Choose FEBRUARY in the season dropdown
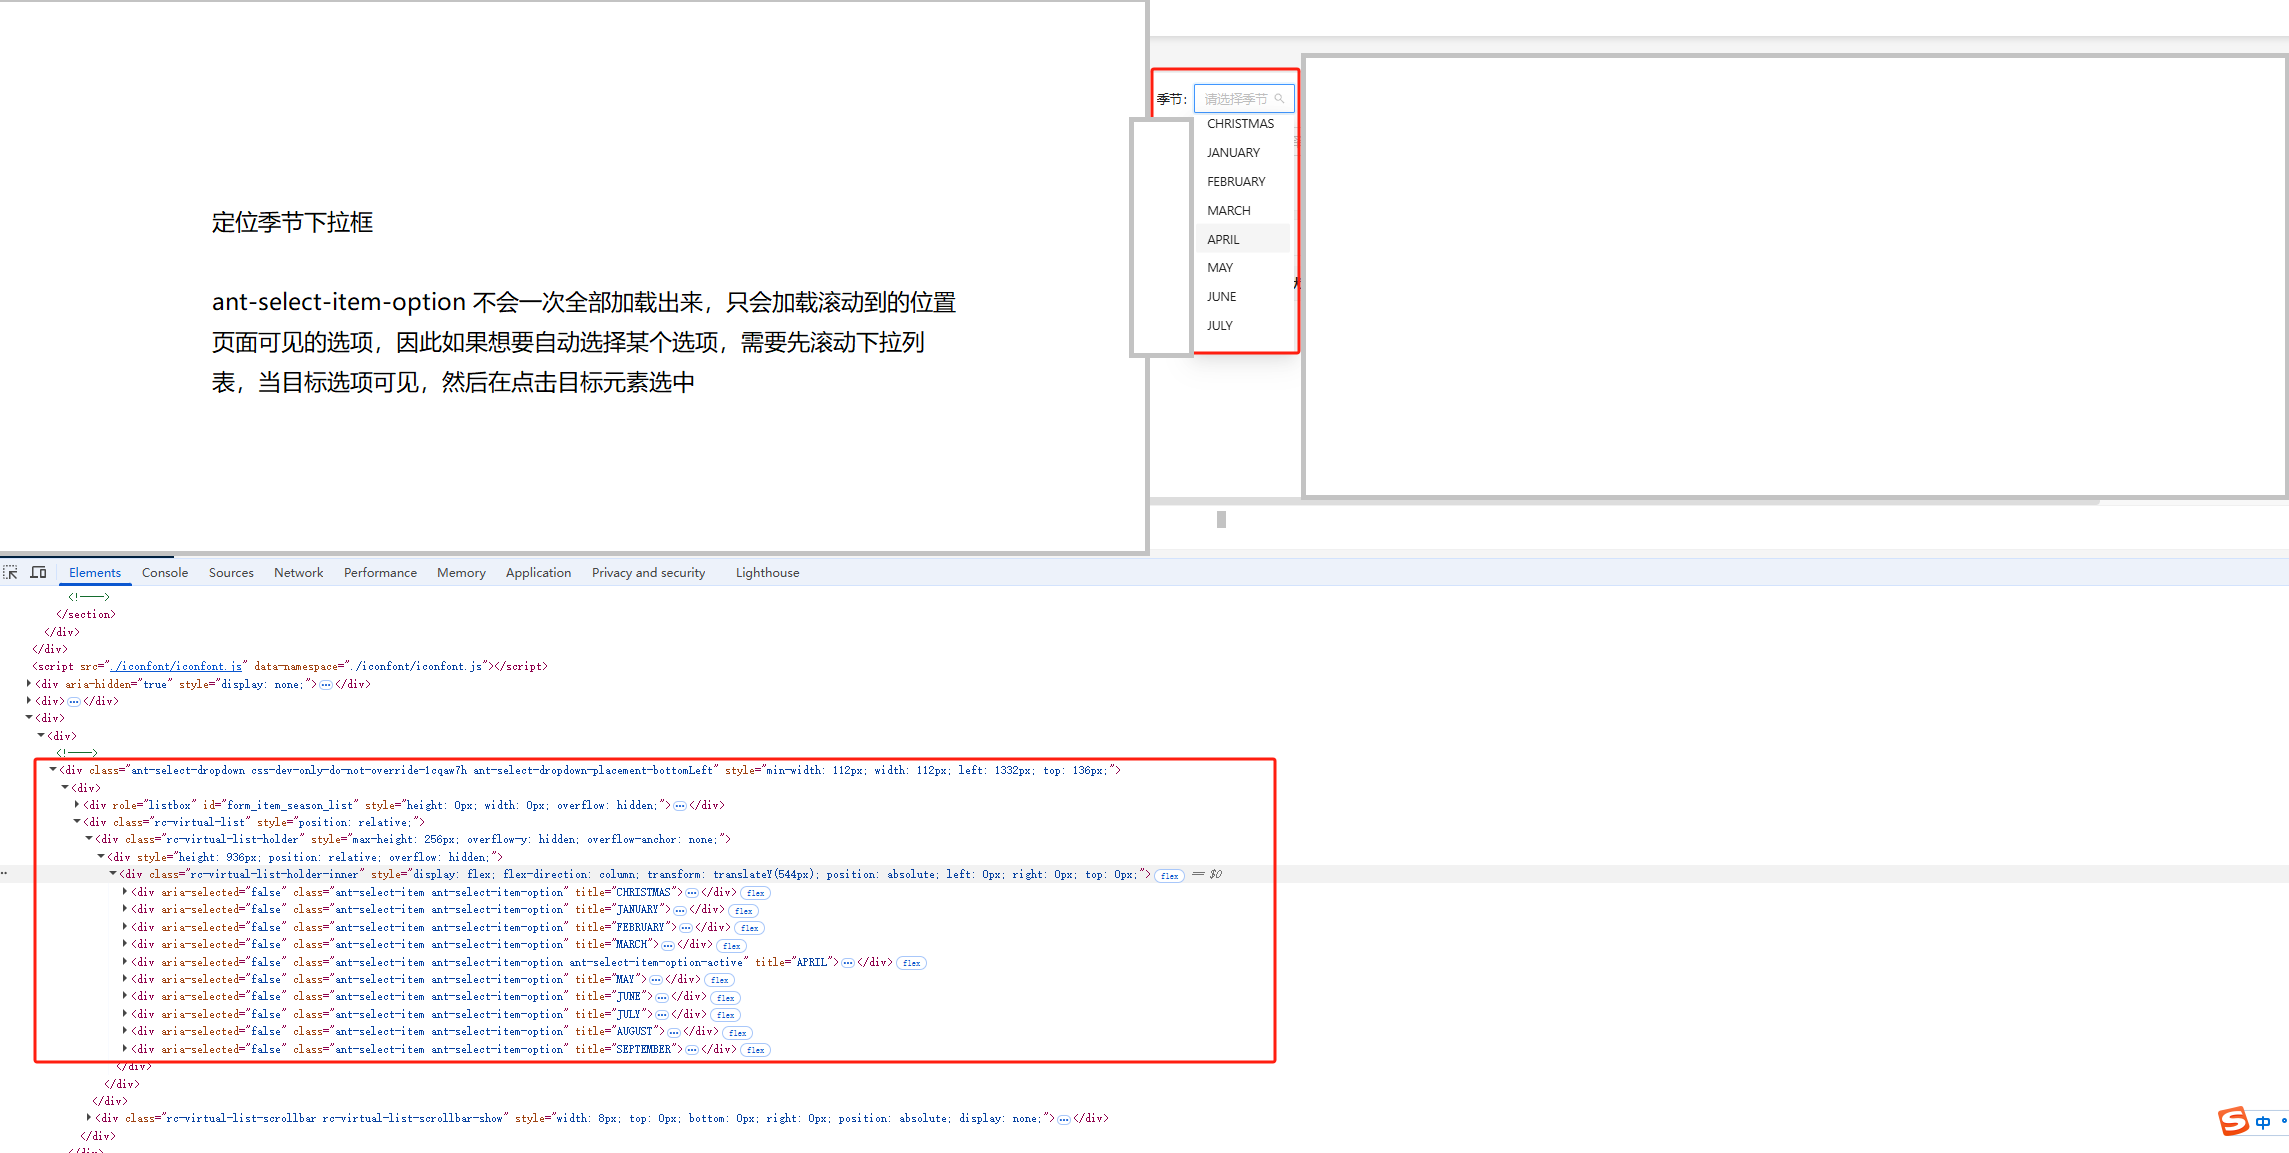 pos(1243,182)
